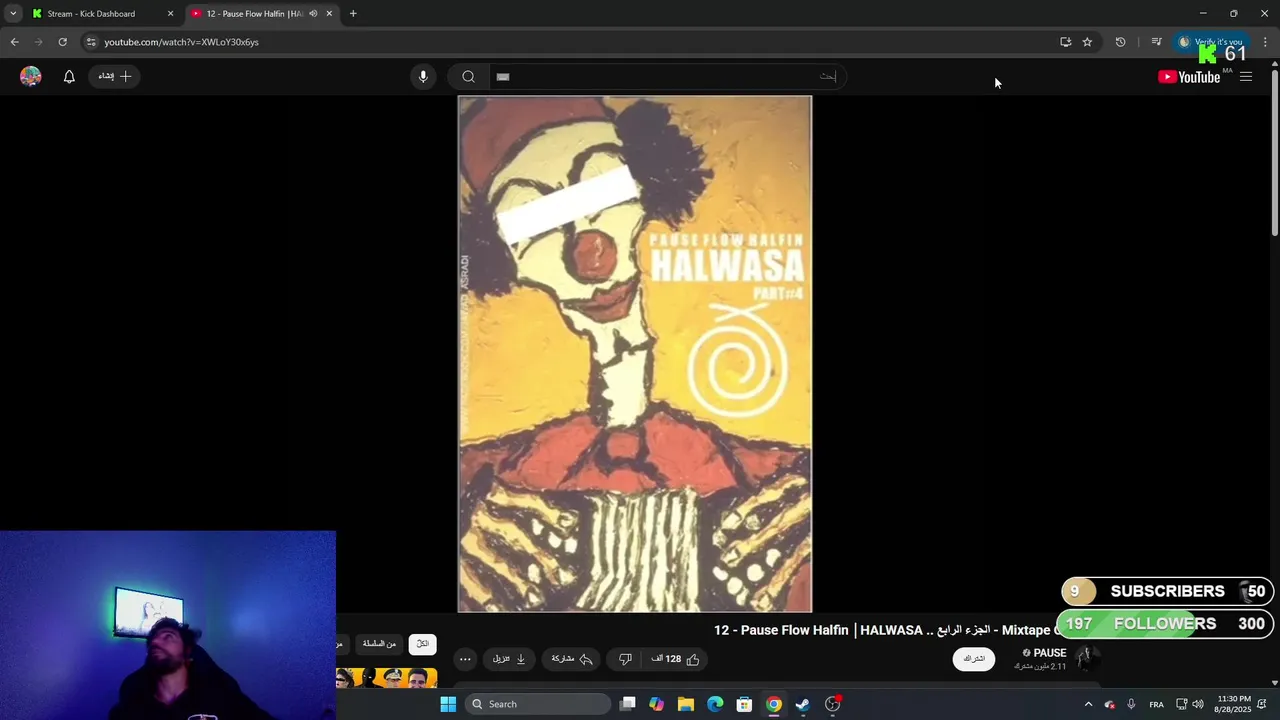
Task: Open Copilot from the taskbar
Action: [x=656, y=704]
